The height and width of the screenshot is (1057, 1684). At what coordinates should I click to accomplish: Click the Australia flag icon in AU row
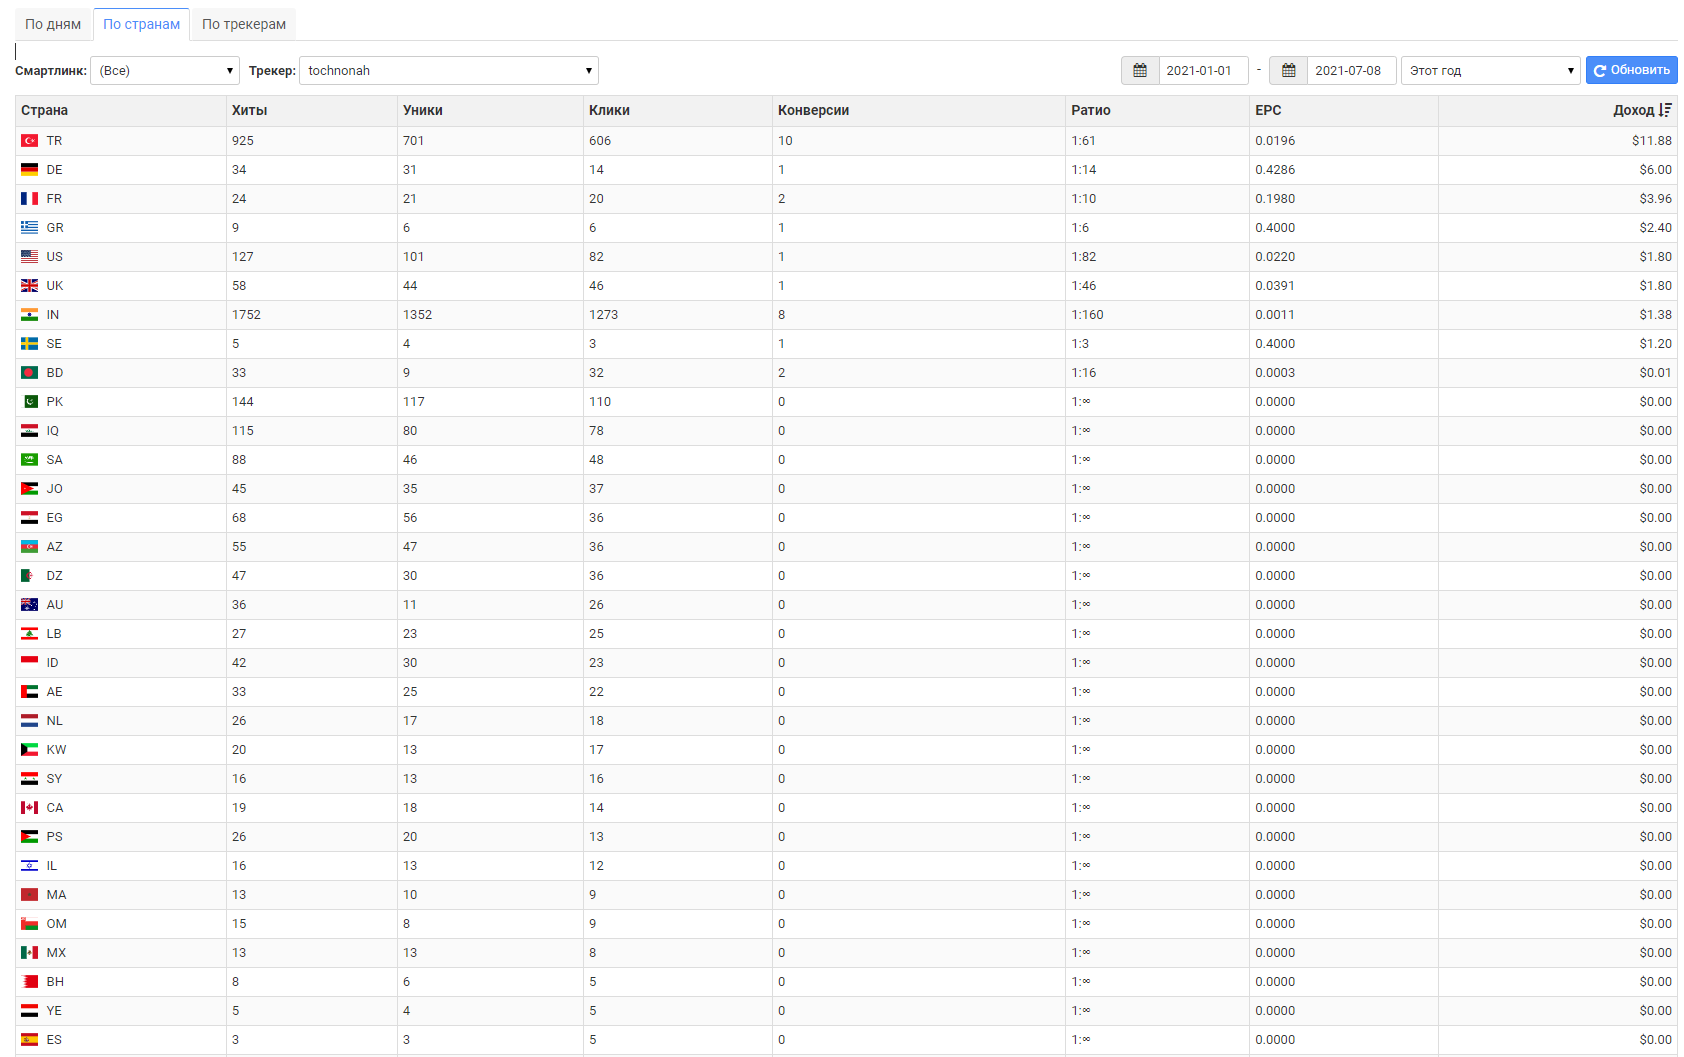(x=30, y=605)
